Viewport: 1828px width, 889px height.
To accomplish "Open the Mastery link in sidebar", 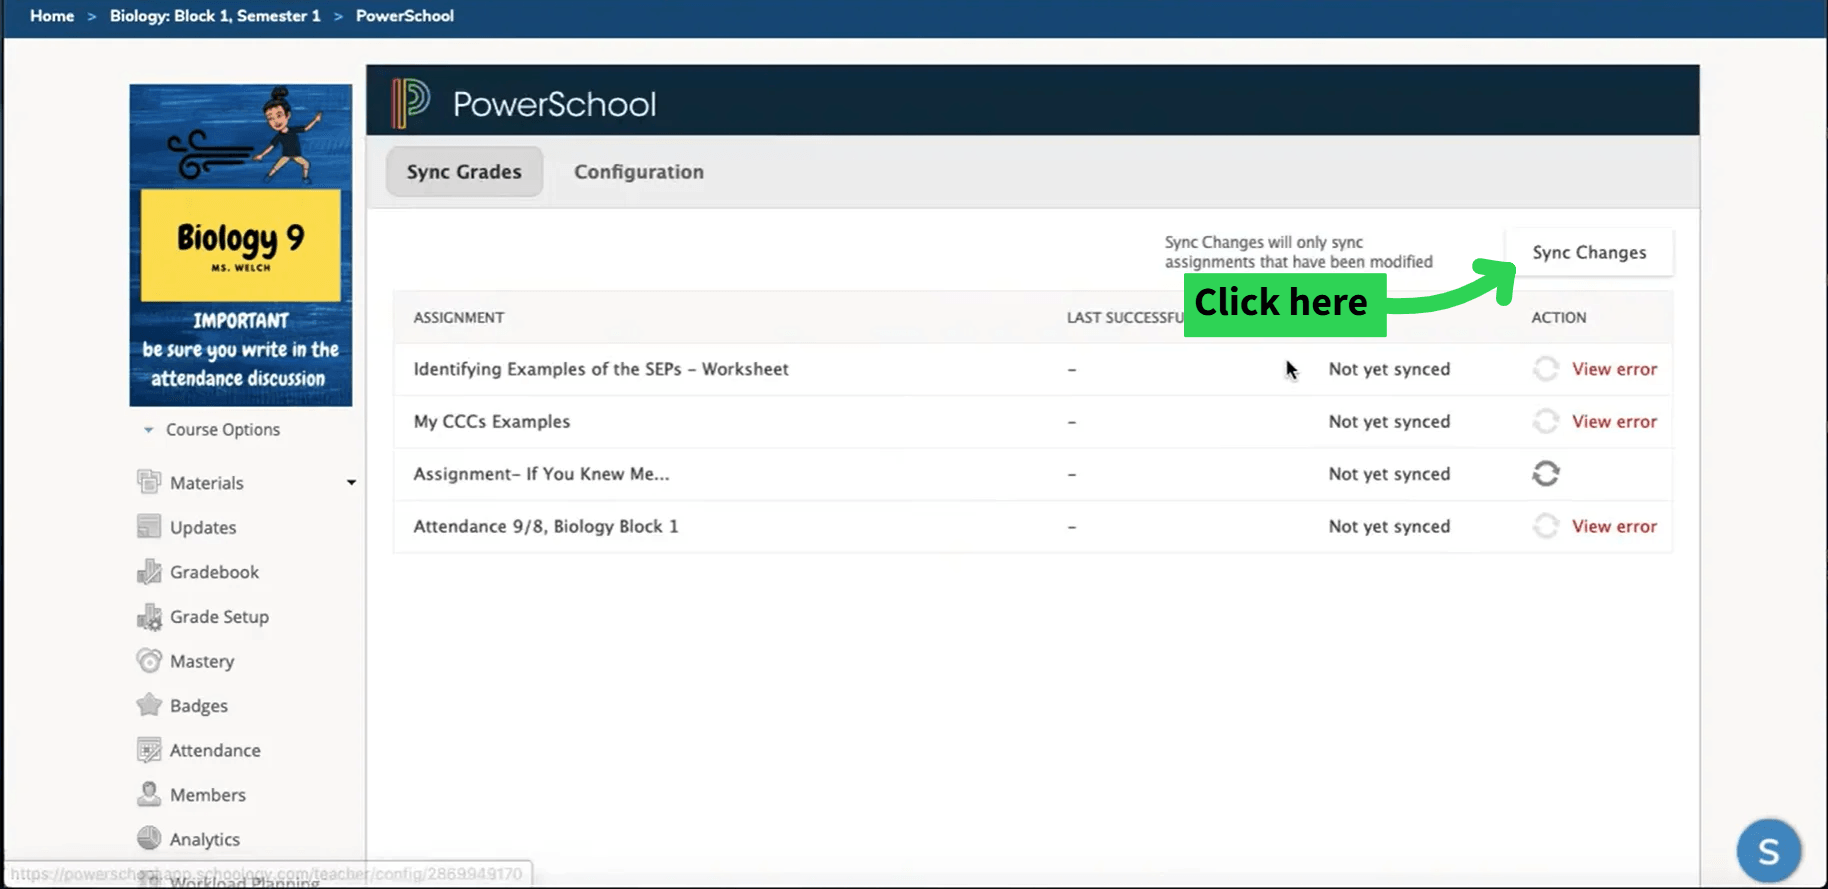I will (202, 661).
